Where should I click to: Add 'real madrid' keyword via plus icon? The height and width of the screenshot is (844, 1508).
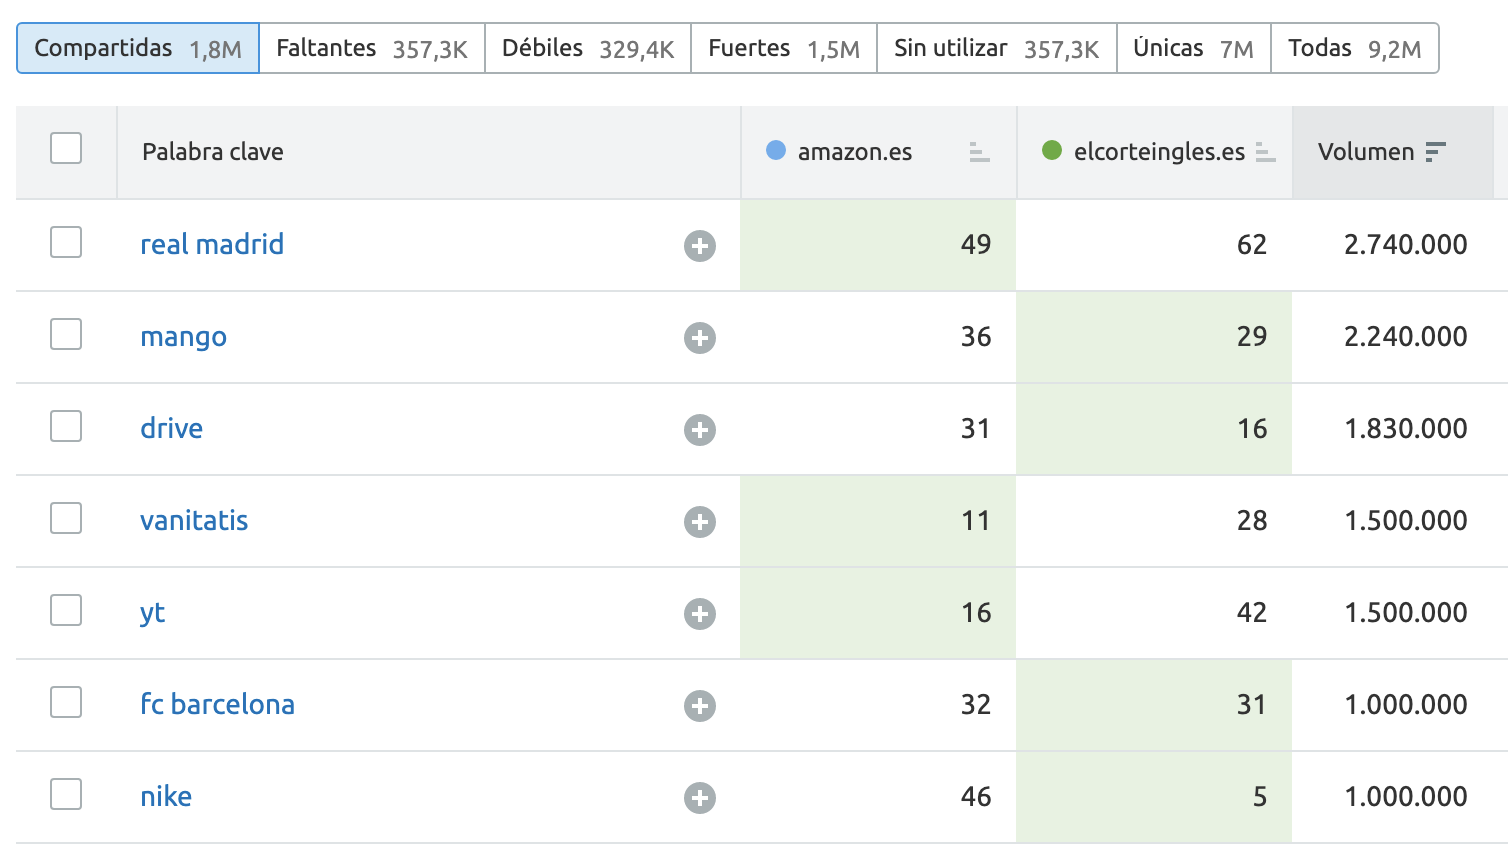700,246
